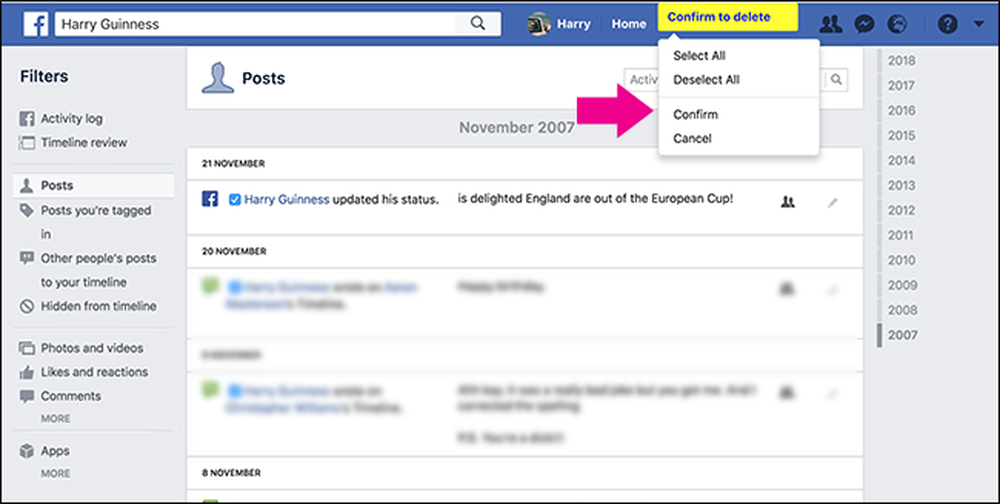
Task: Jump to year 2015 in timeline
Action: point(901,135)
